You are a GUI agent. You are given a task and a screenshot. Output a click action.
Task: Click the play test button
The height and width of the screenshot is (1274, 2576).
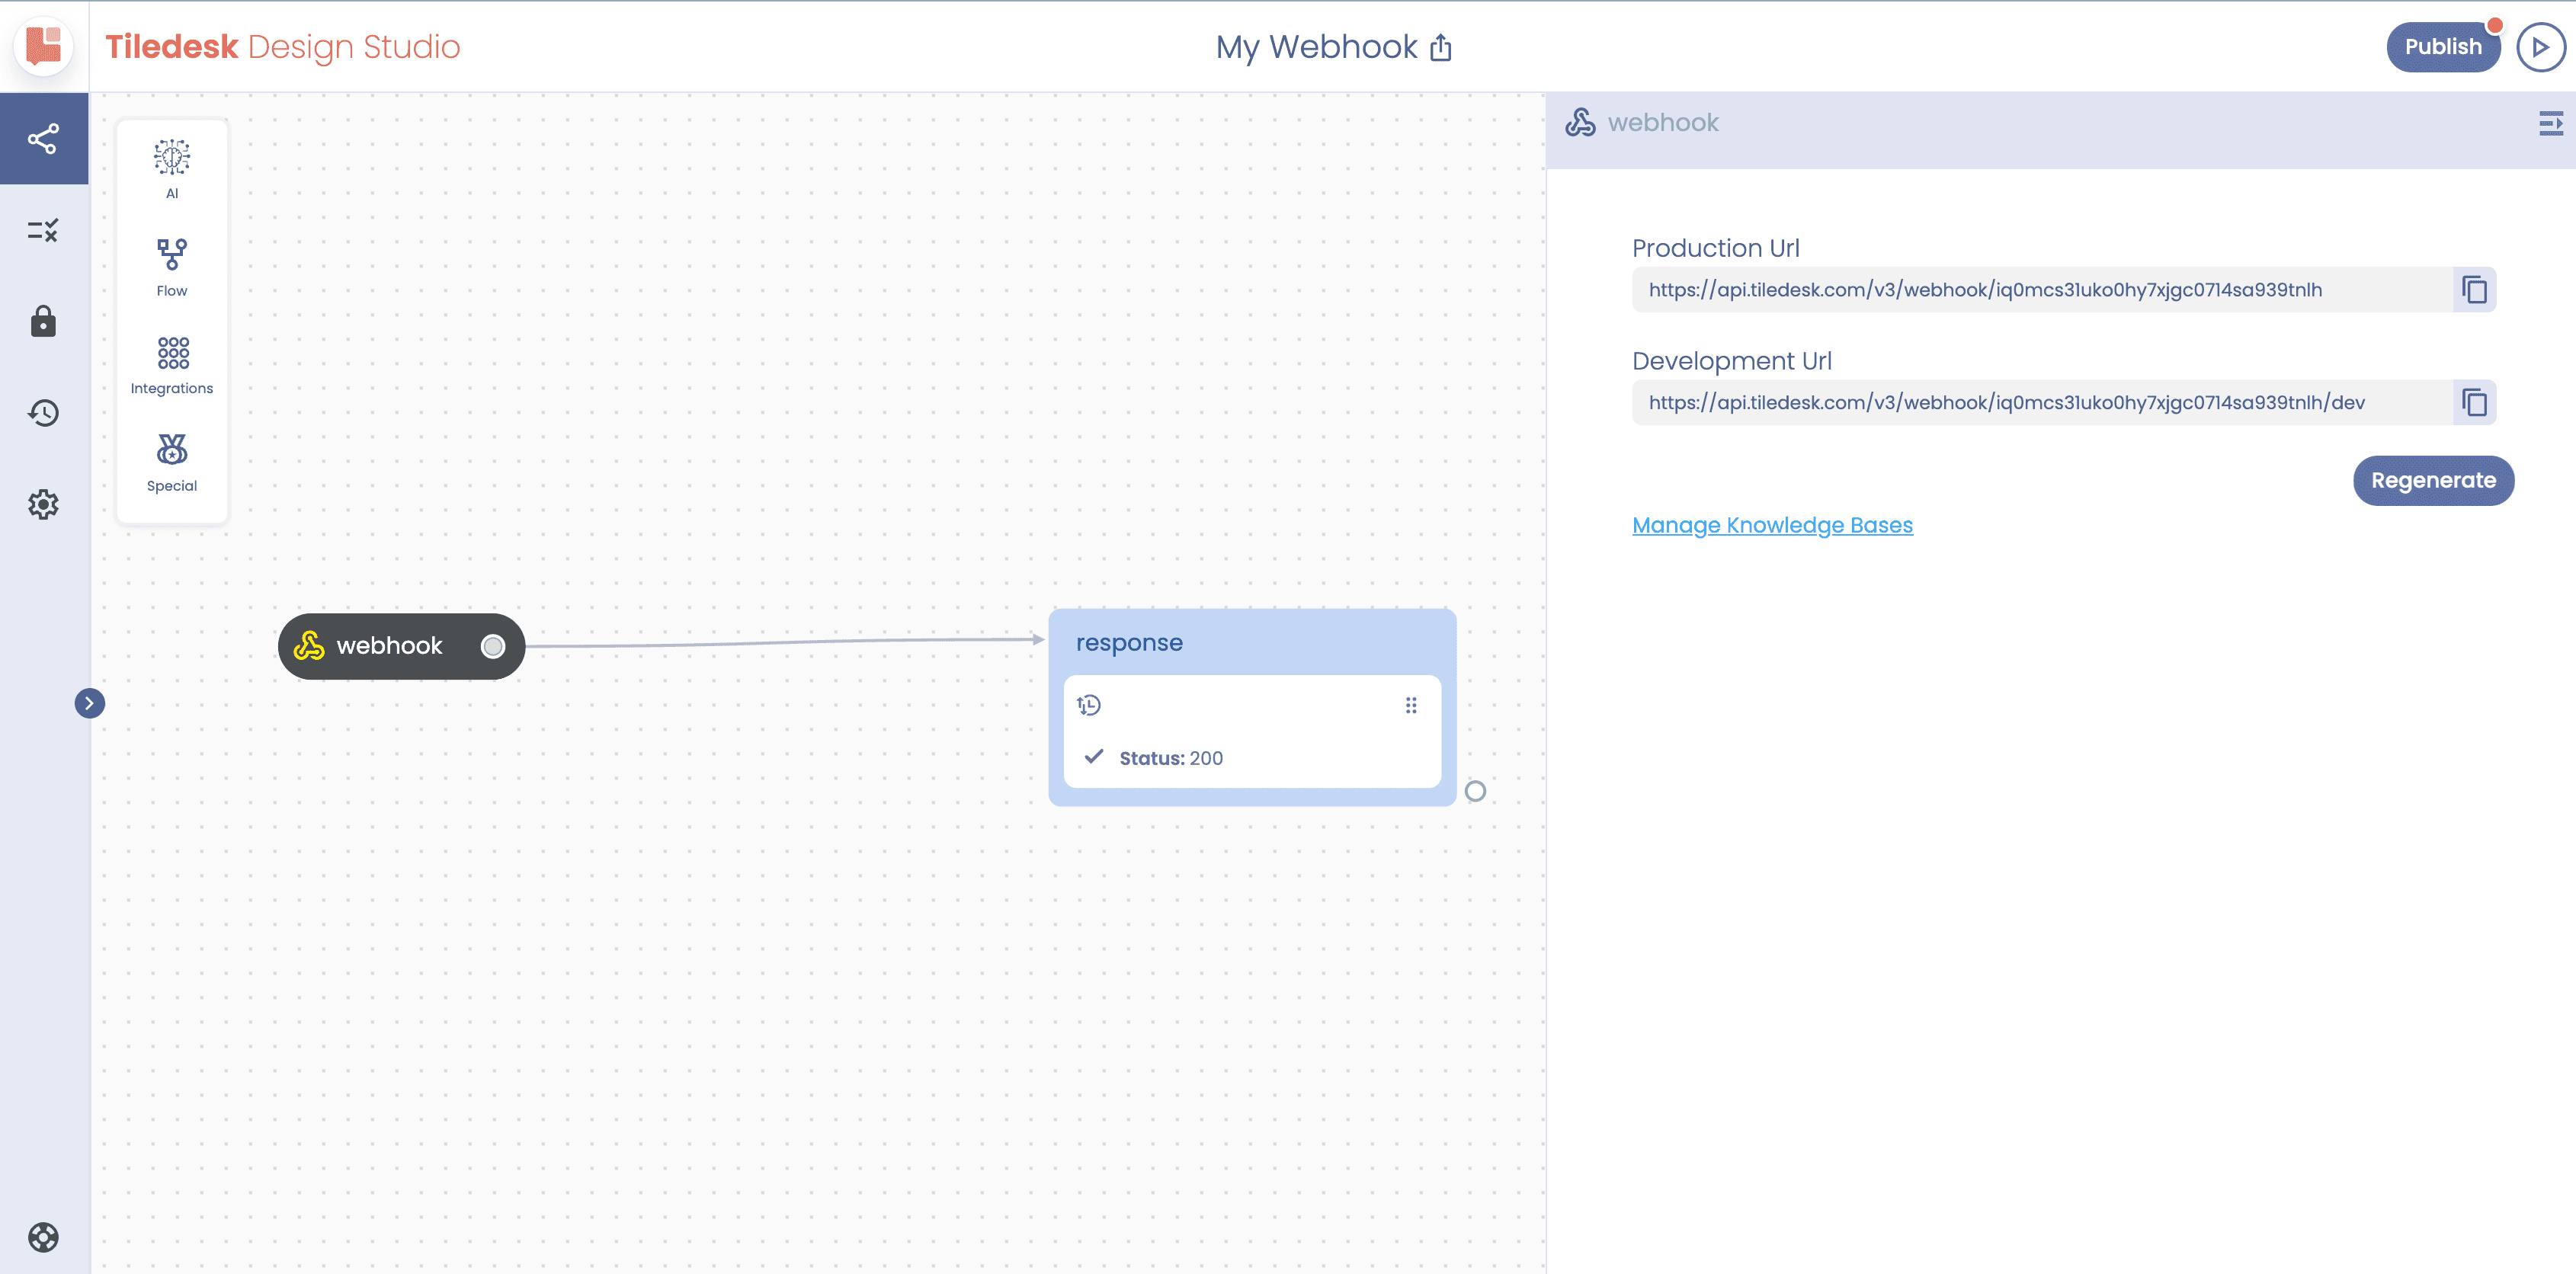[x=2540, y=47]
